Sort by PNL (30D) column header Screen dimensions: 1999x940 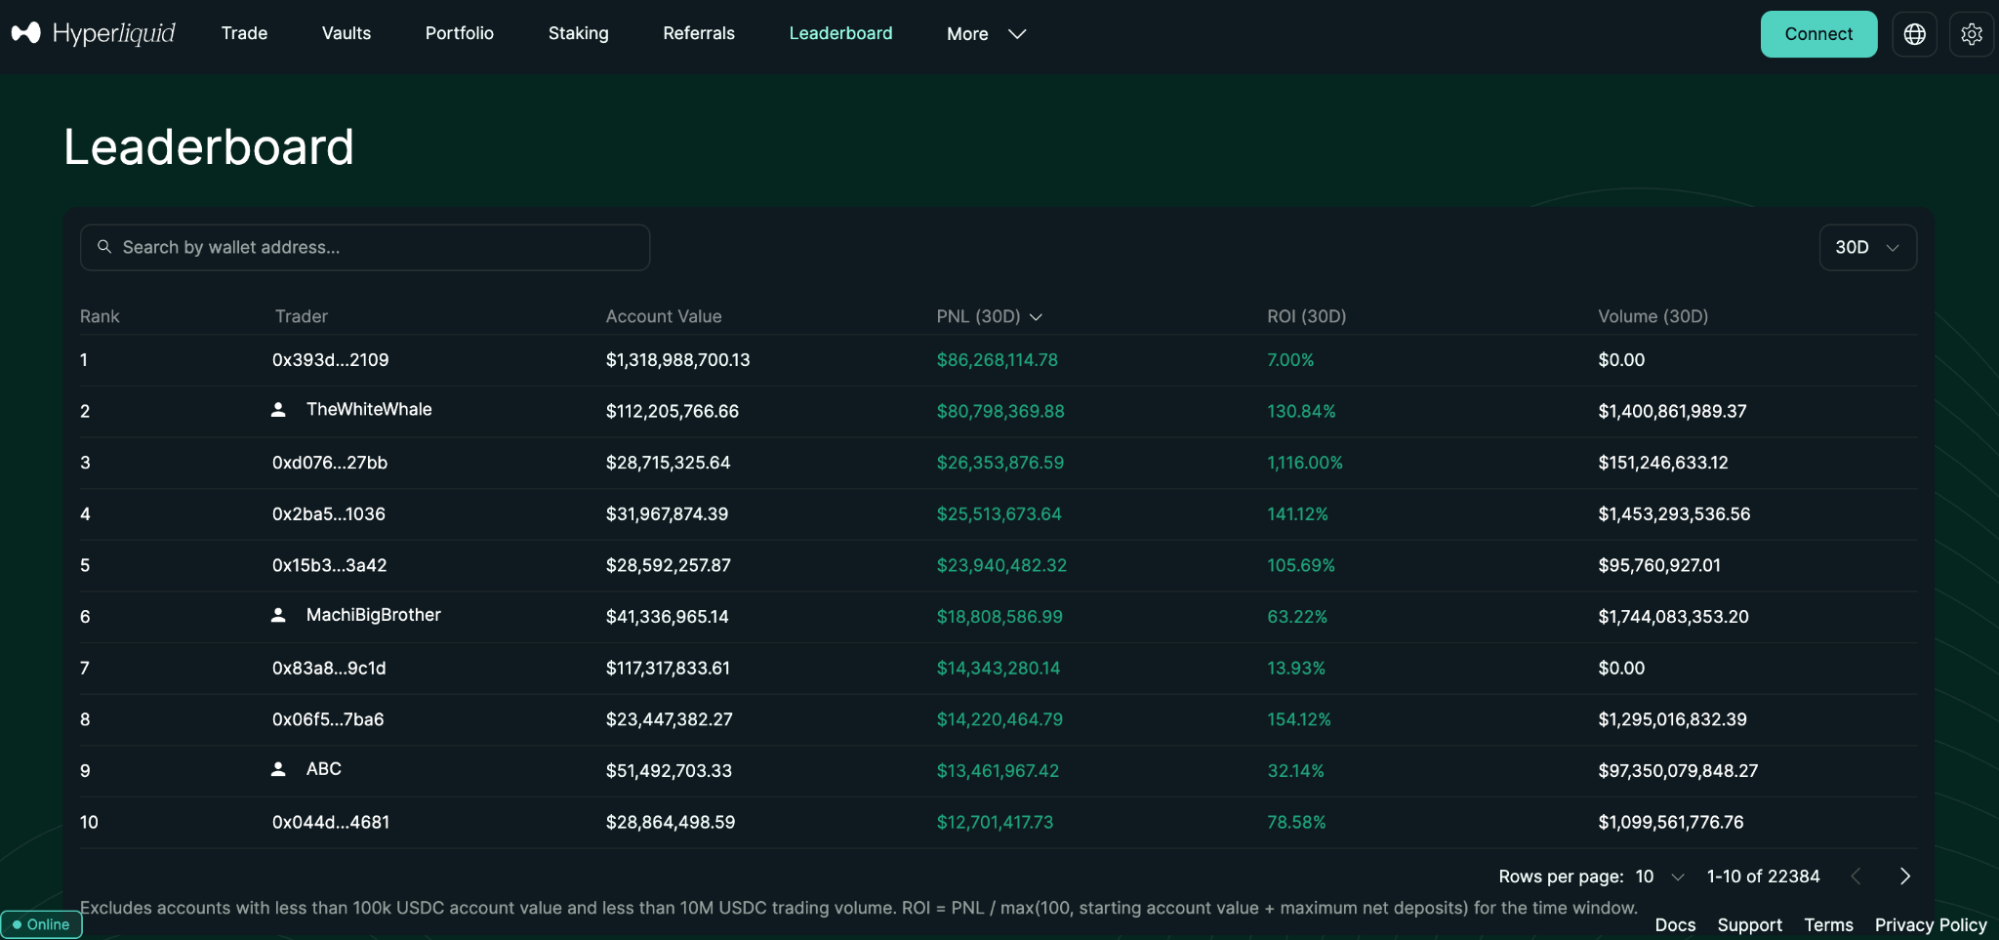click(x=989, y=316)
